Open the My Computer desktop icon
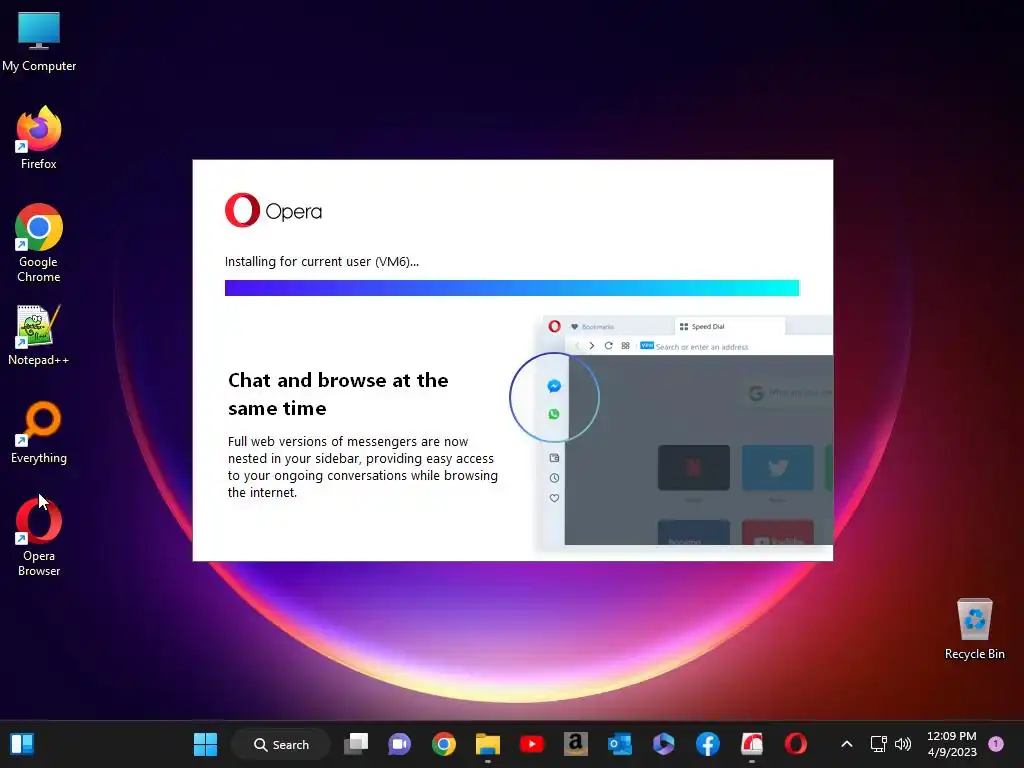The height and width of the screenshot is (768, 1024). pyautogui.click(x=39, y=42)
